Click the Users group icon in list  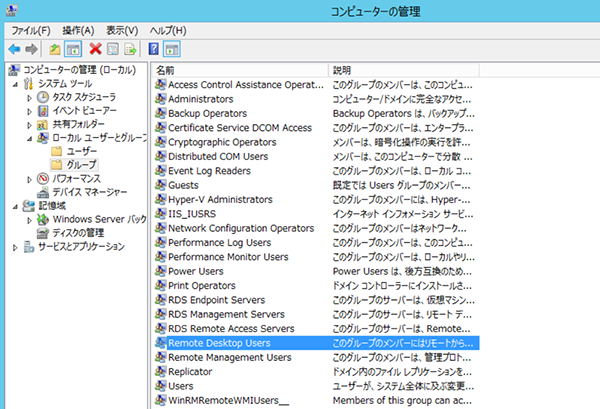pos(160,386)
